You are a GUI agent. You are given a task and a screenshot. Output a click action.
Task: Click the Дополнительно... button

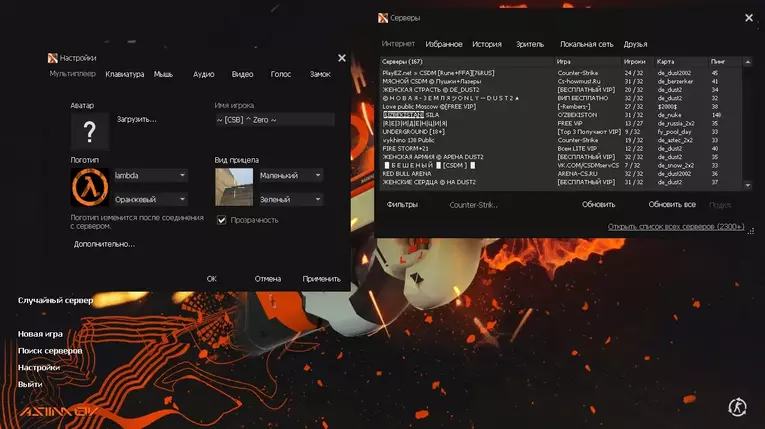(104, 244)
